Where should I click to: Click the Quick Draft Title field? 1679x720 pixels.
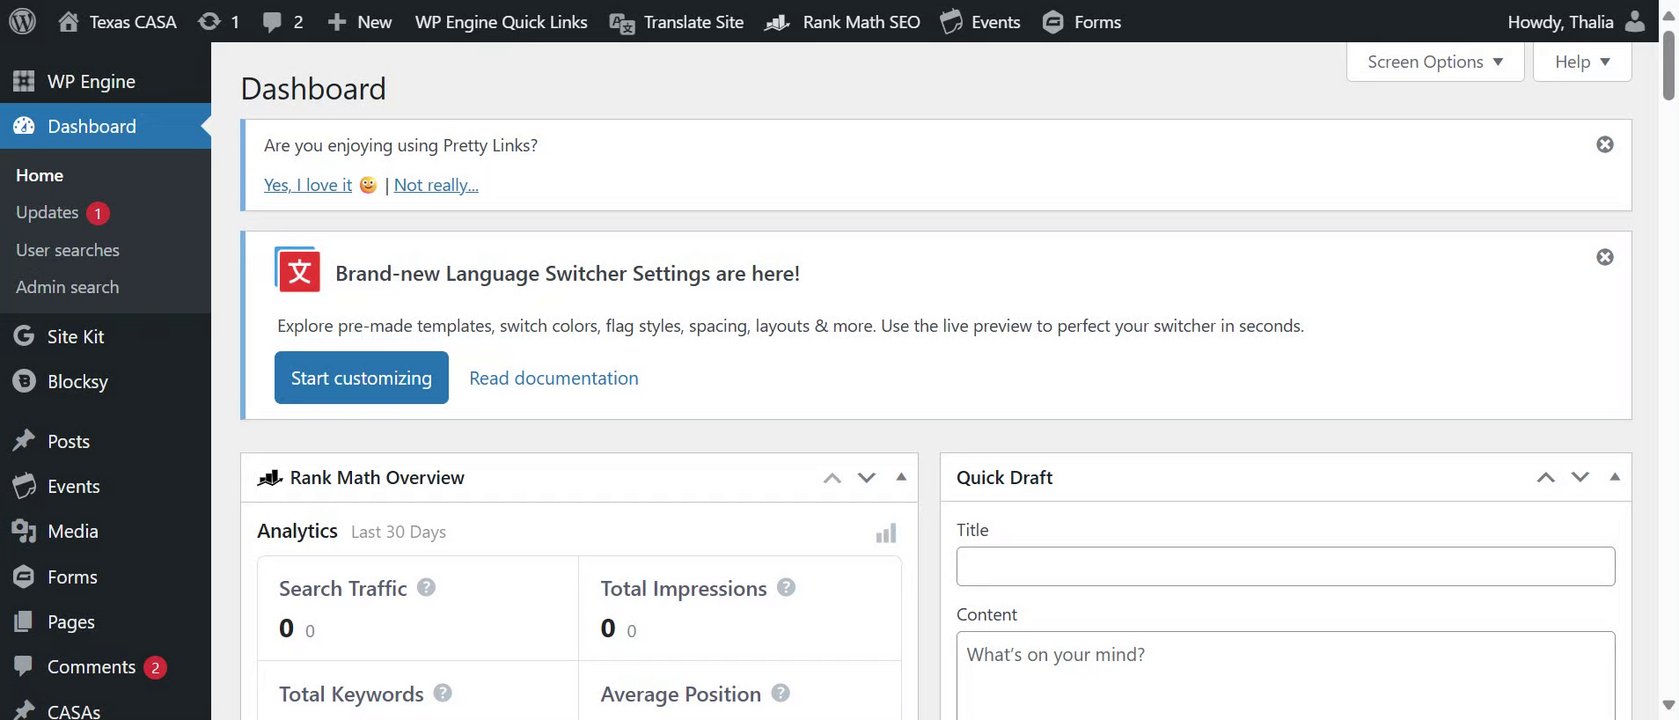(x=1285, y=566)
